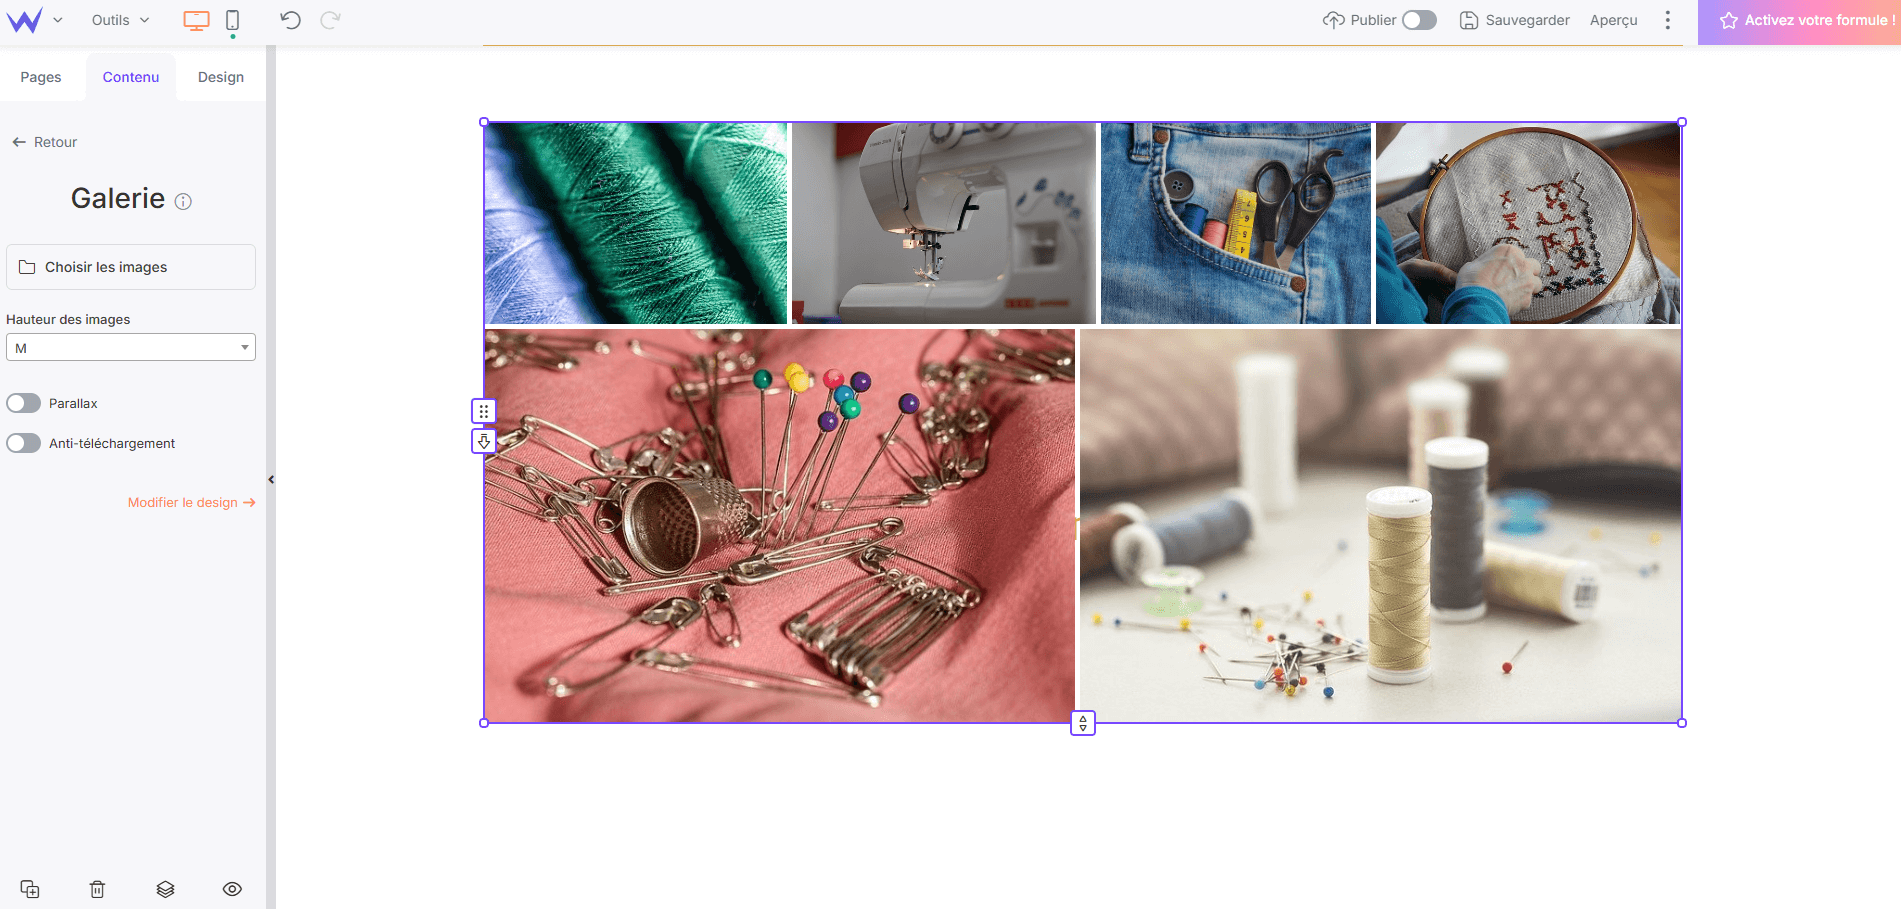Viewport: 1901px width, 909px height.
Task: Collapse the left sidebar panel arrow
Action: click(x=271, y=480)
